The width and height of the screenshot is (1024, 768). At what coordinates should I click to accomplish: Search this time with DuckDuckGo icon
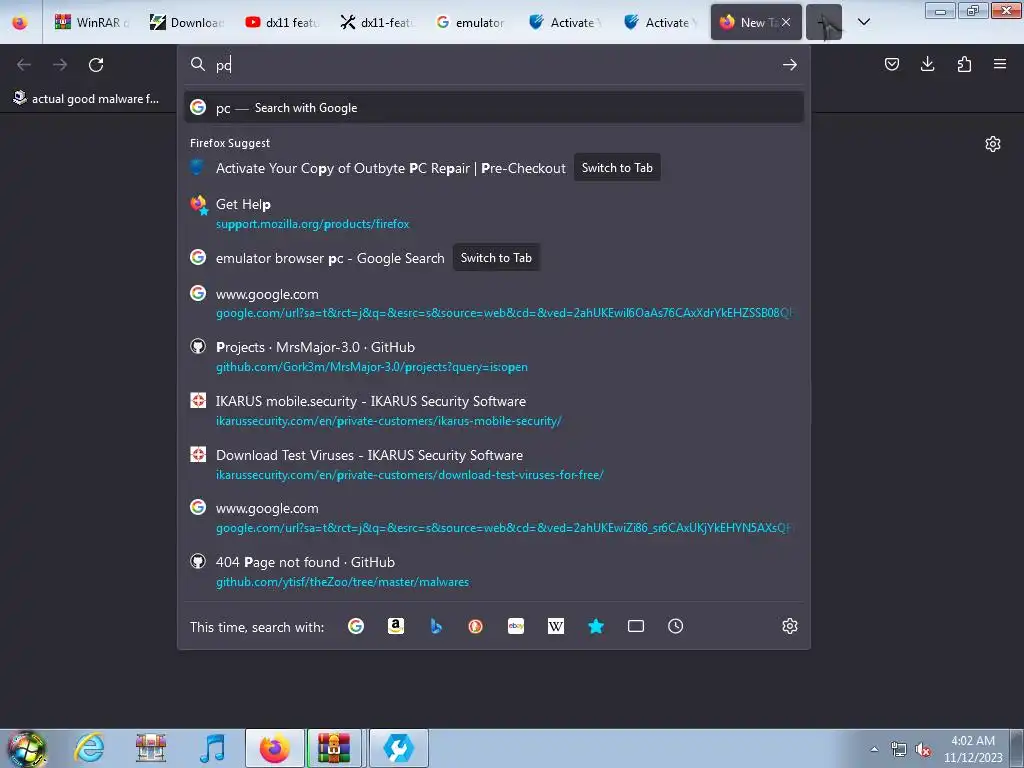[475, 626]
